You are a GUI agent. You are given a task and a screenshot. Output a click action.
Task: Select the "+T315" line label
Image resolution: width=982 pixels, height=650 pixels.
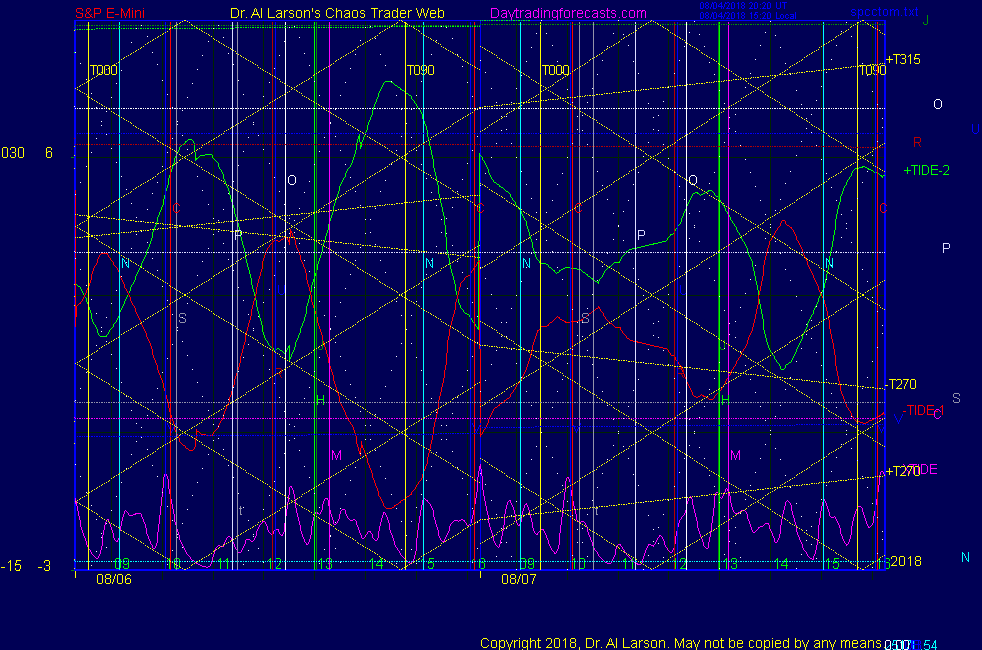tap(903, 59)
